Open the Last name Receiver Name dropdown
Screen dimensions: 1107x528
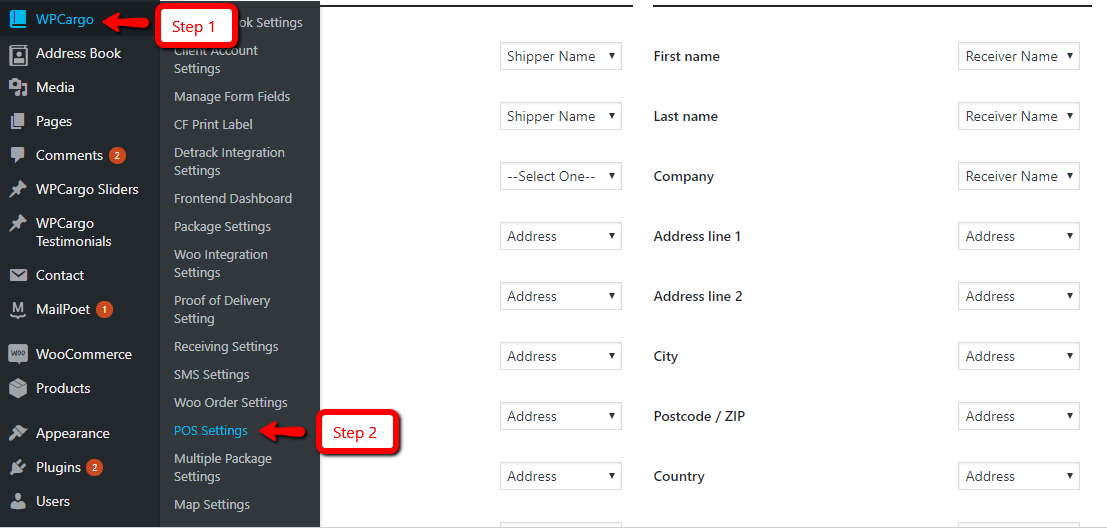pyautogui.click(x=1019, y=116)
